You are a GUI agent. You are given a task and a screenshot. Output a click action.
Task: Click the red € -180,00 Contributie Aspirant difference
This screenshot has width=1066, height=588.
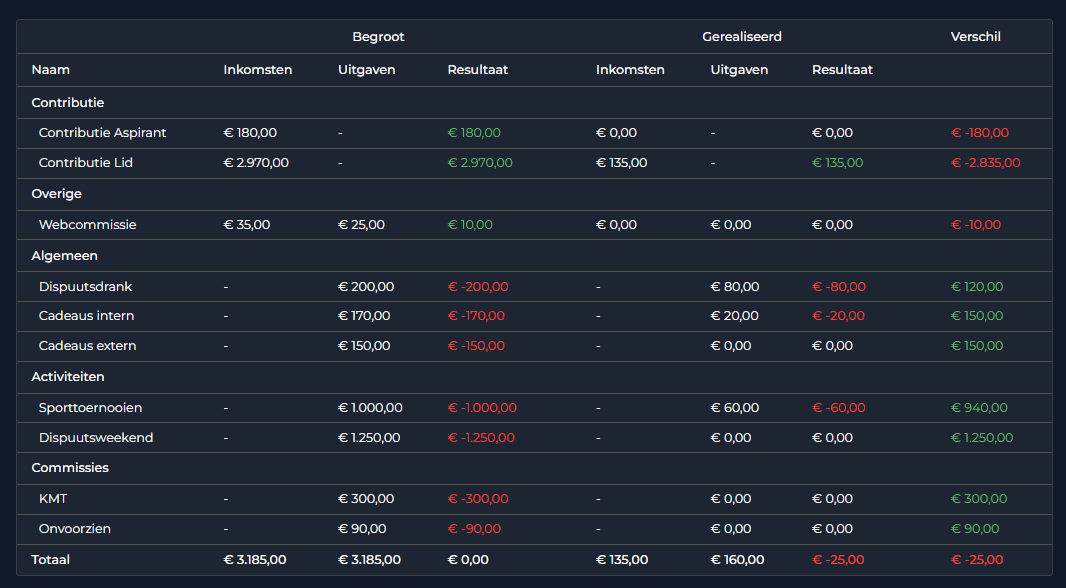tap(980, 133)
